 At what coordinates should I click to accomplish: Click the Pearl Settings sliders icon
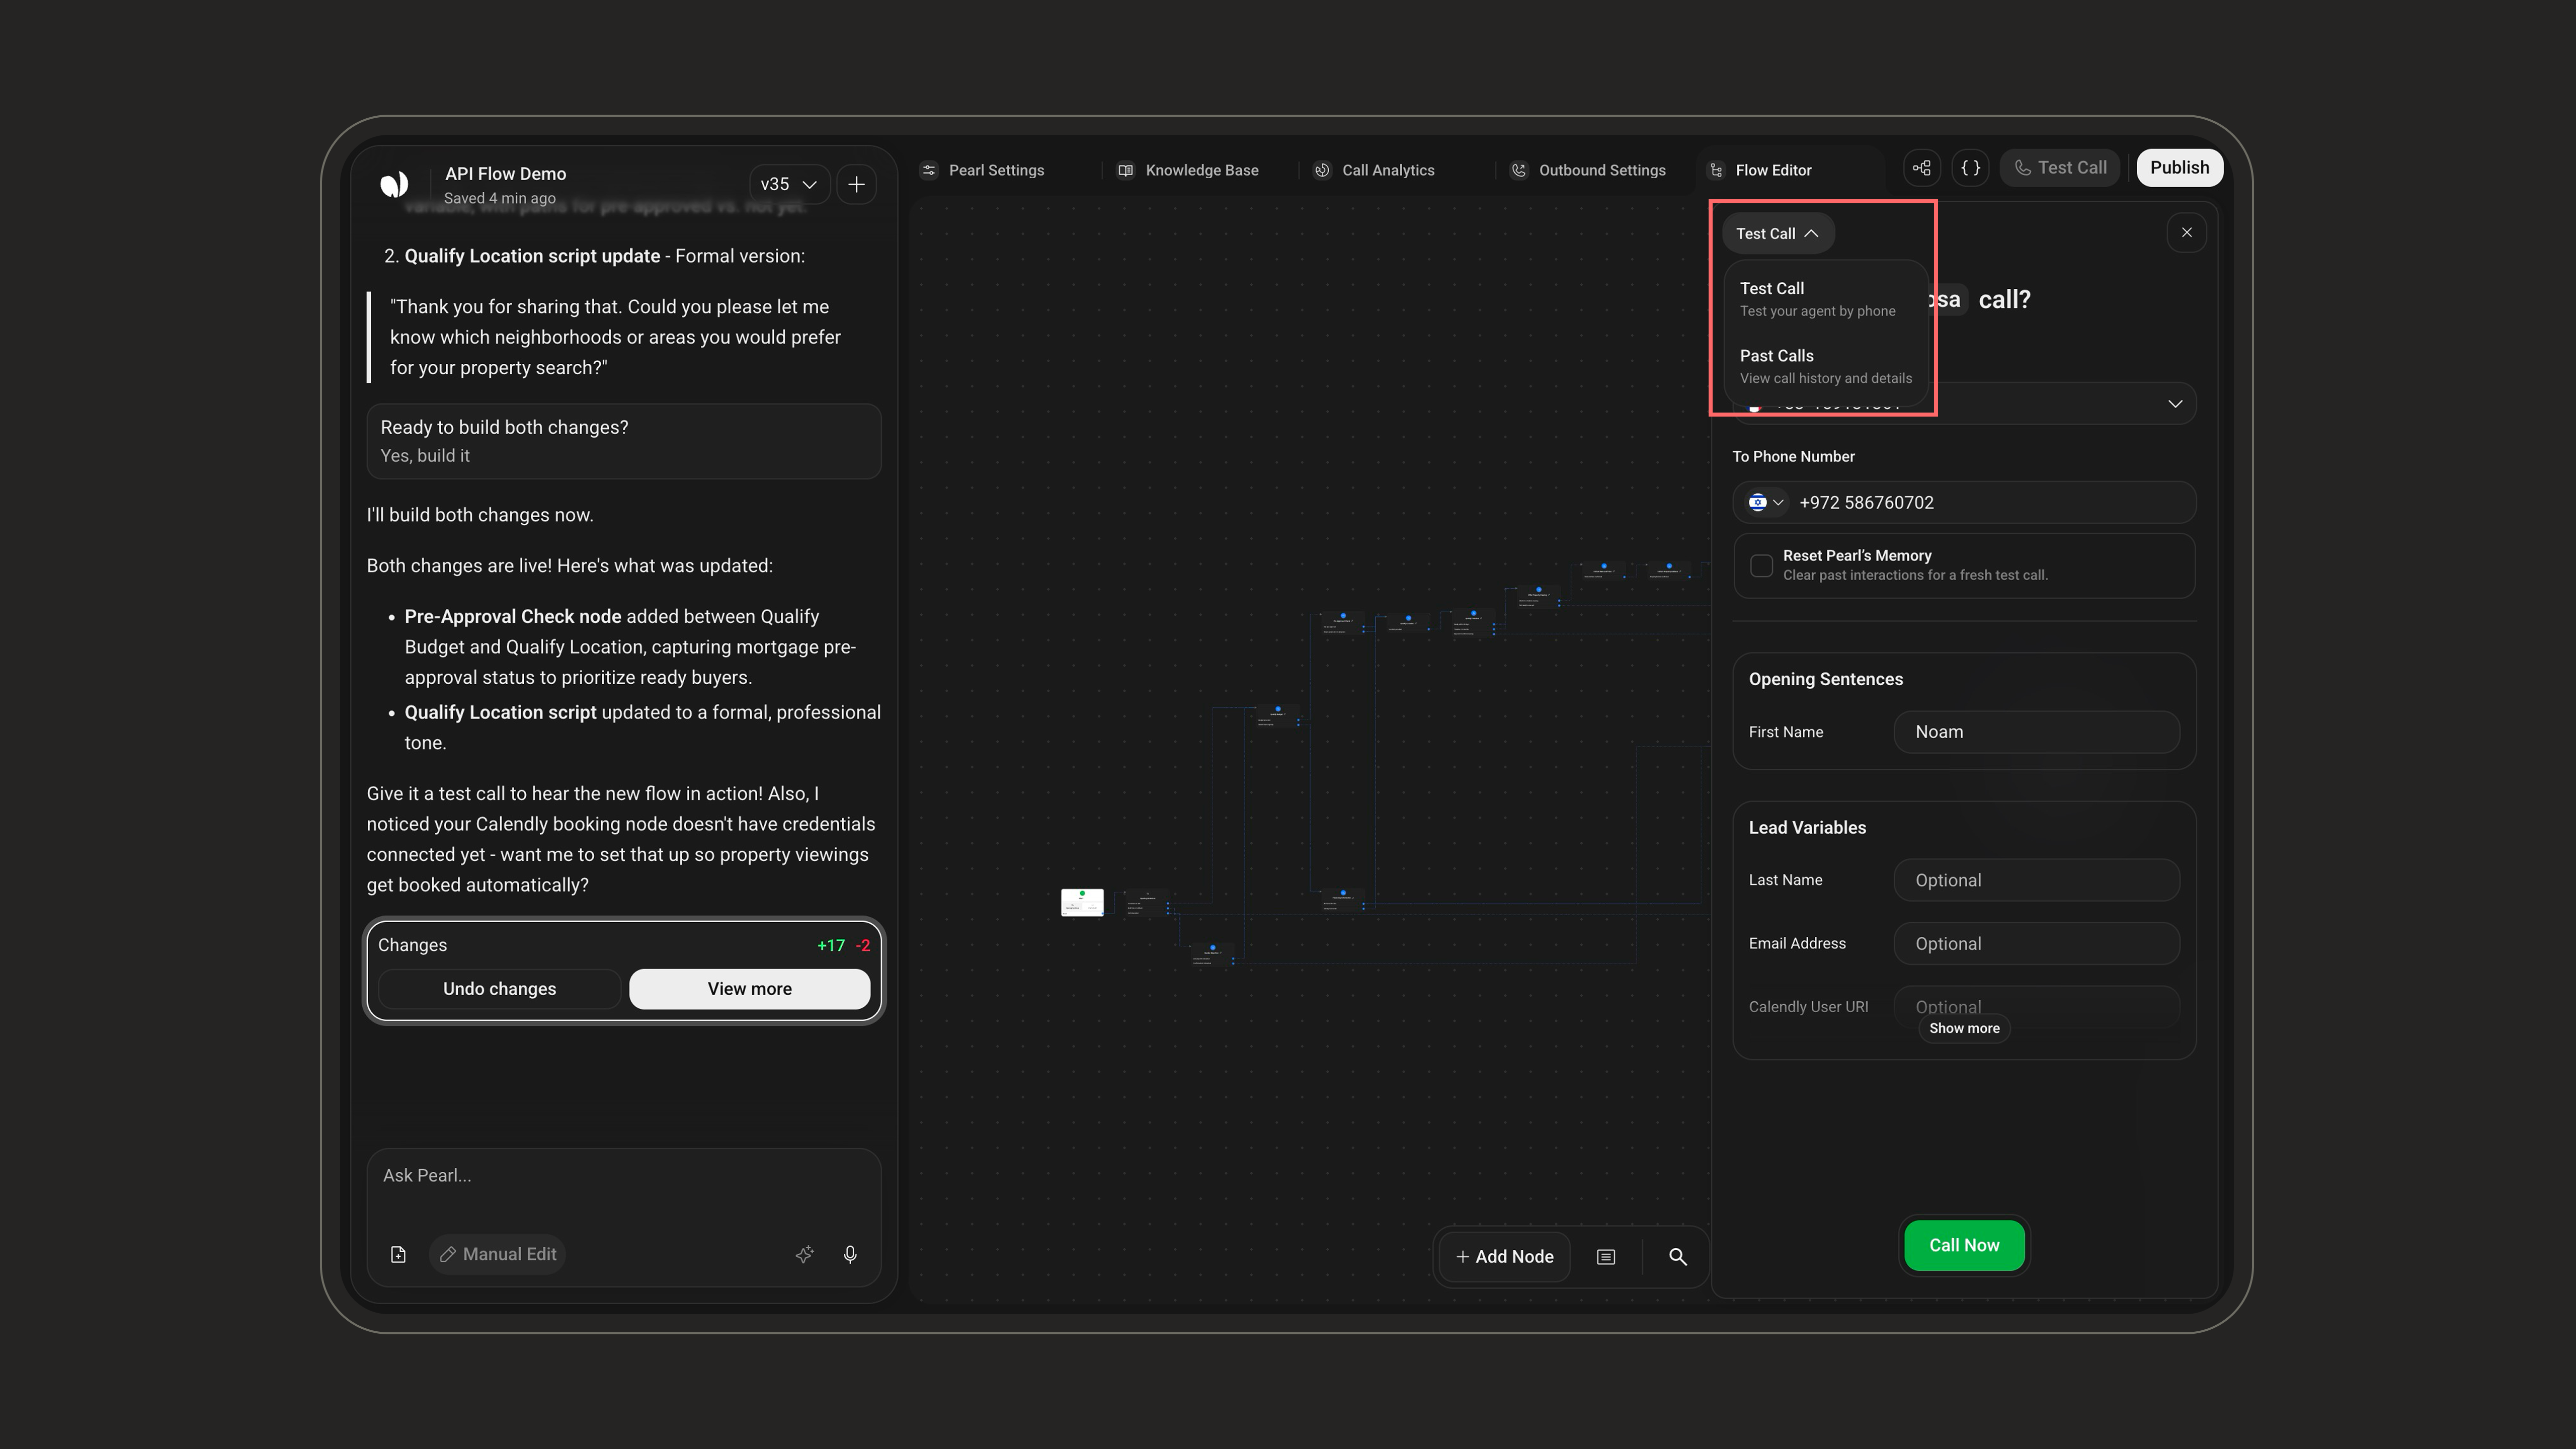[x=929, y=170]
